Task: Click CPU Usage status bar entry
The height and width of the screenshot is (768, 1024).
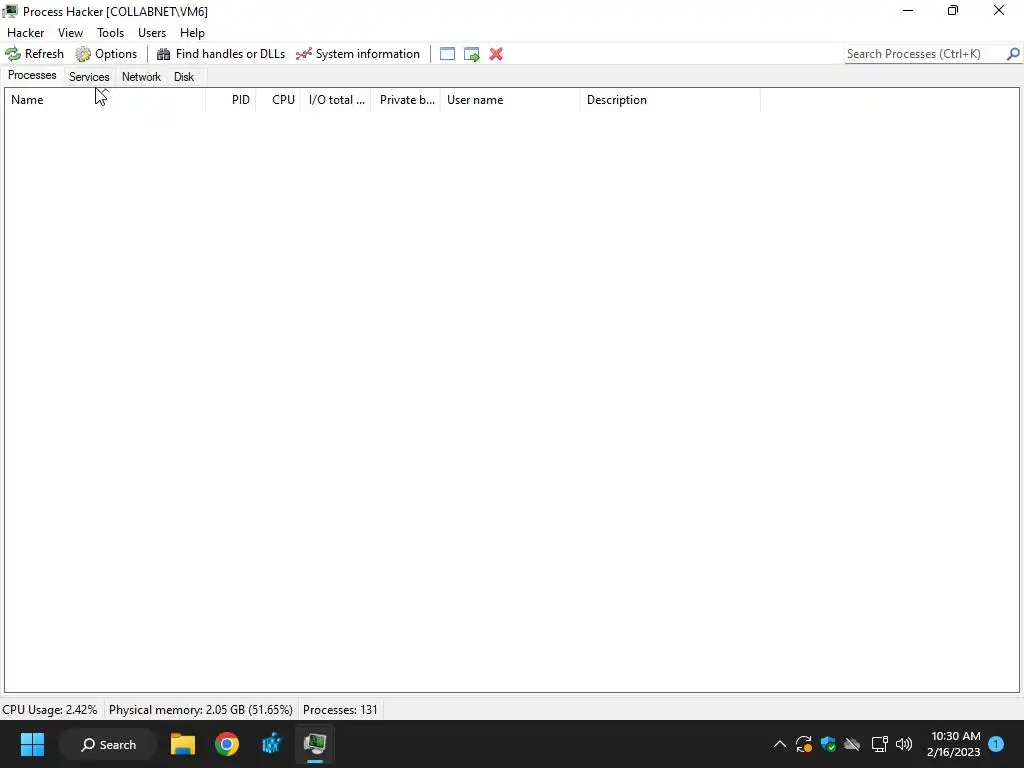Action: coord(50,710)
